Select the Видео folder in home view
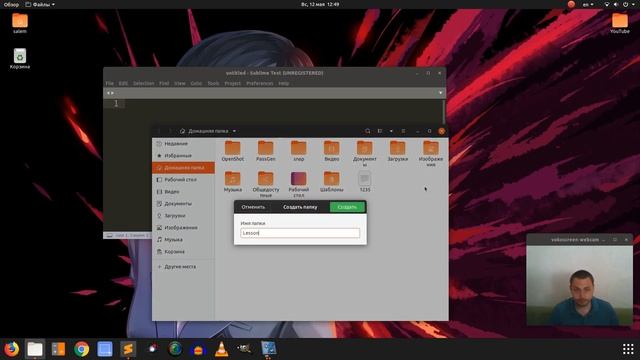This screenshot has width=640, height=360. click(x=332, y=150)
